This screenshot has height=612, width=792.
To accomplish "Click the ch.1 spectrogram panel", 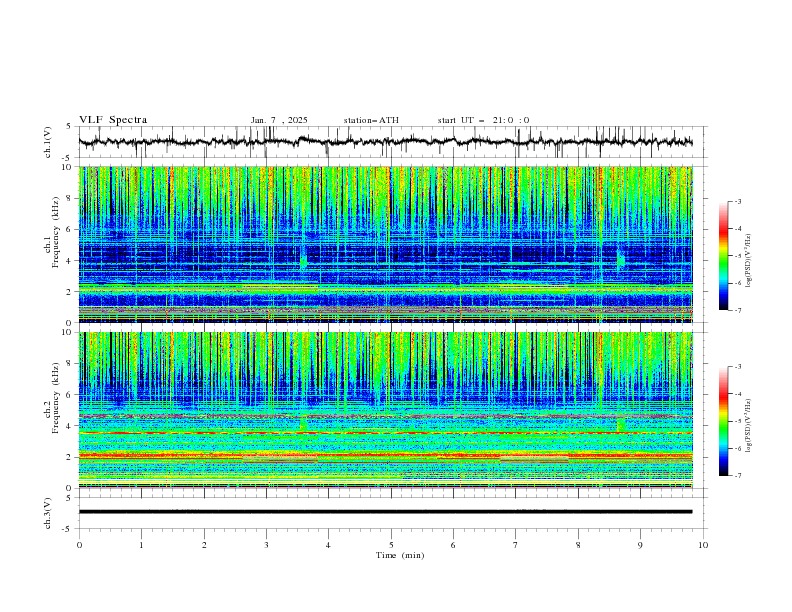I will click(x=385, y=244).
